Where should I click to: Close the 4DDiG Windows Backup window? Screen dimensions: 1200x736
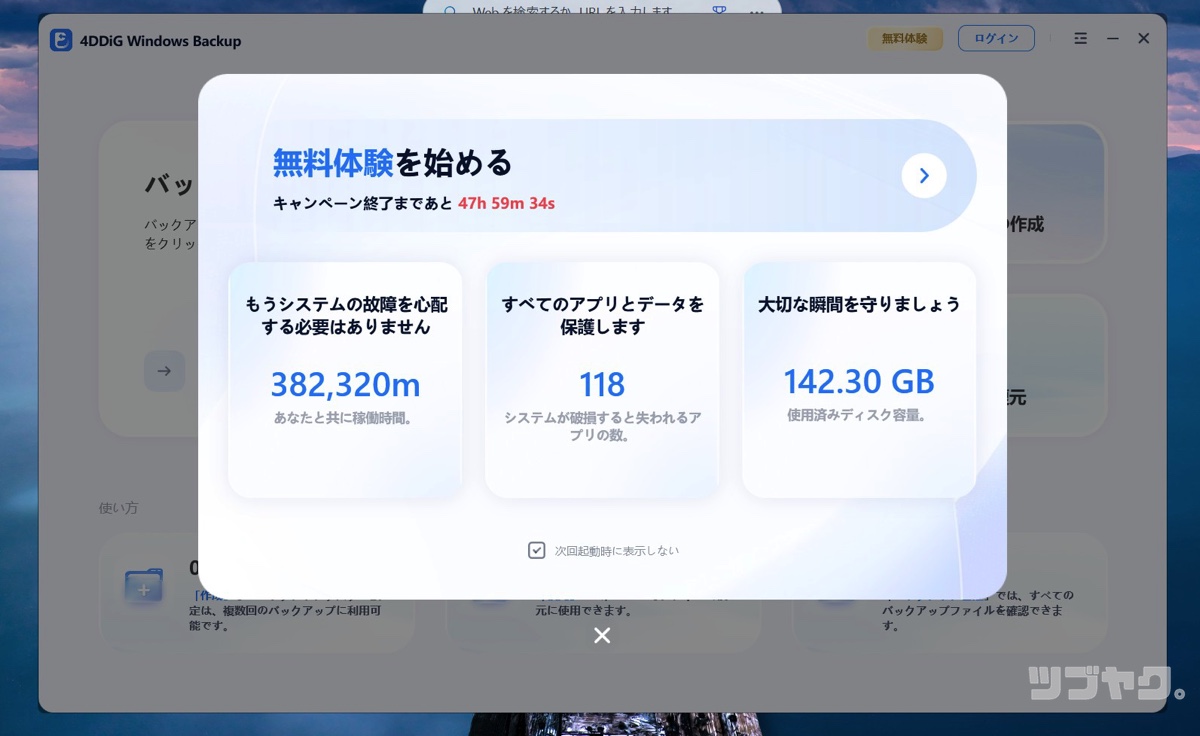click(x=1143, y=39)
